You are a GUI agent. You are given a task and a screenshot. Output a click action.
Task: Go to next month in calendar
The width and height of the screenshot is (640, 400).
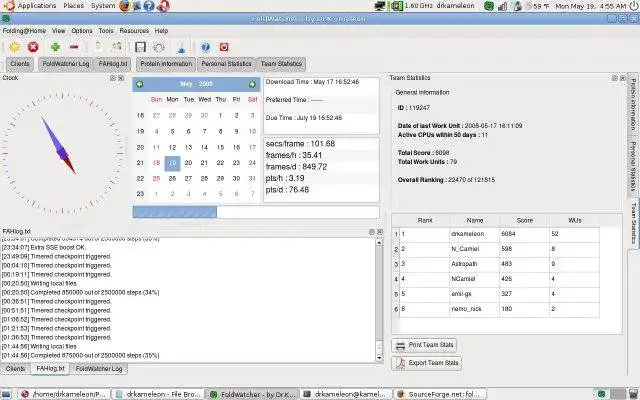[252, 84]
